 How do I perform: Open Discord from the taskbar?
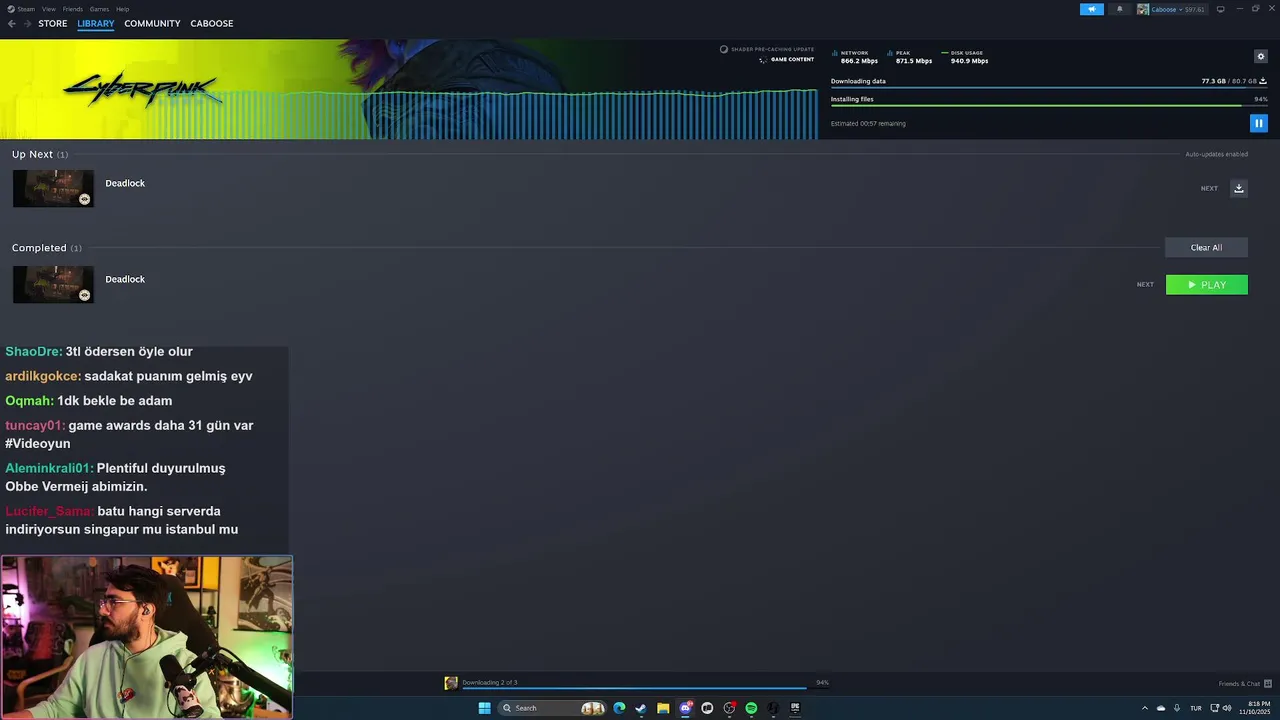685,708
